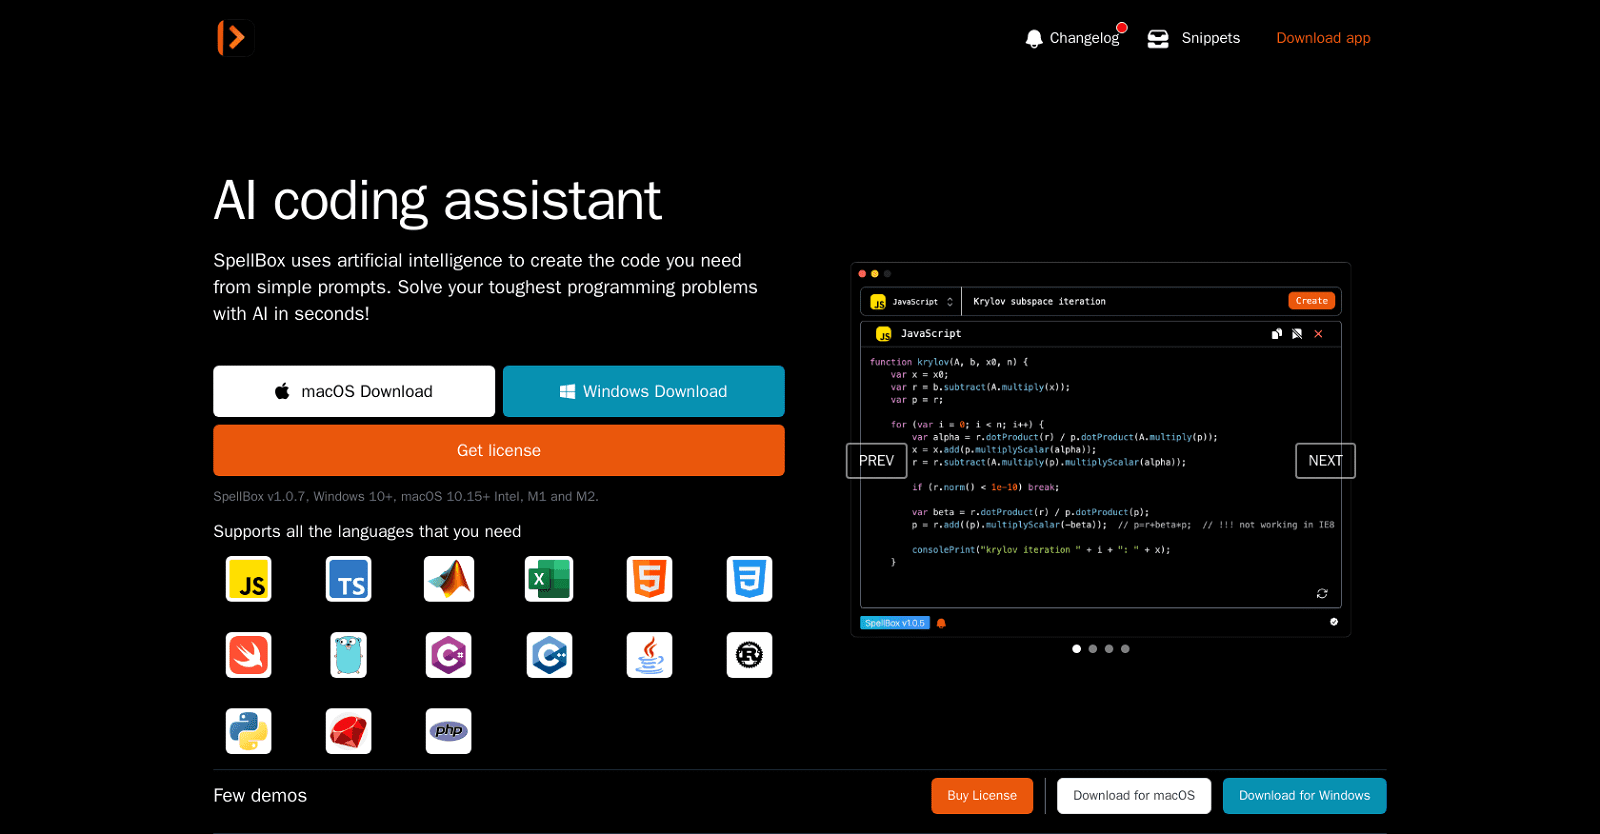Open the Download app link

coord(1323,38)
